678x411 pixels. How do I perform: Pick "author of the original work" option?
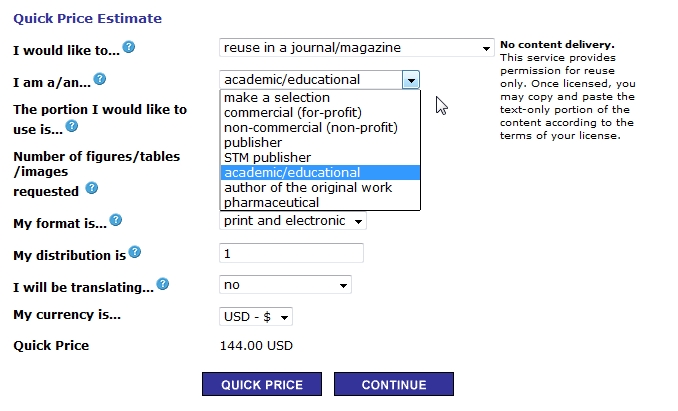coord(308,187)
